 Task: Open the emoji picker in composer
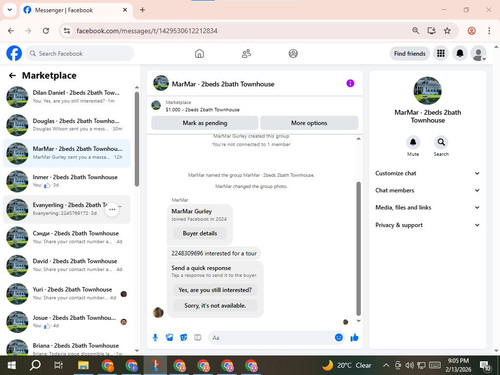(339, 338)
